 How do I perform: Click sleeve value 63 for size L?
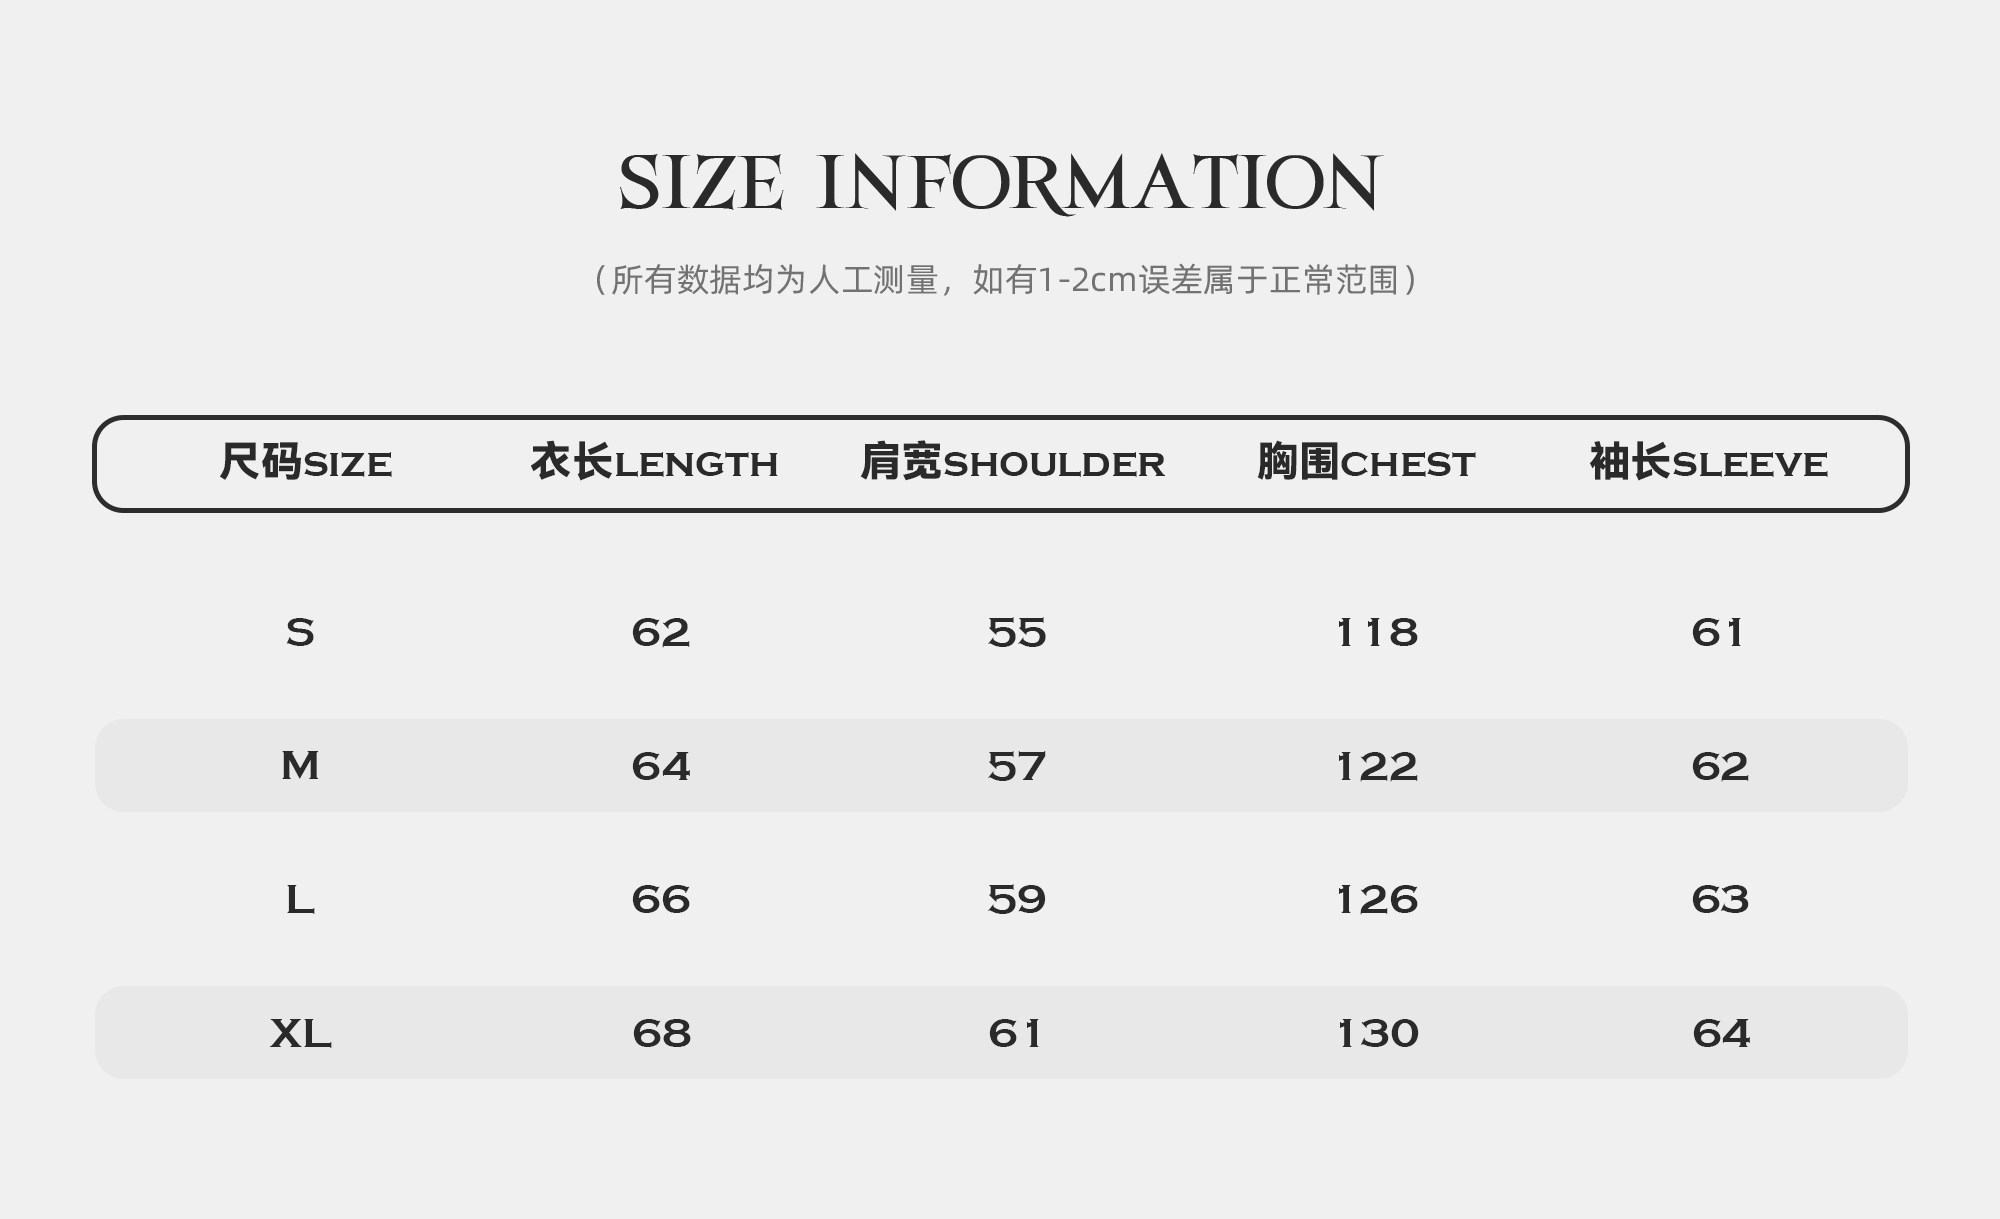pyautogui.click(x=1720, y=900)
